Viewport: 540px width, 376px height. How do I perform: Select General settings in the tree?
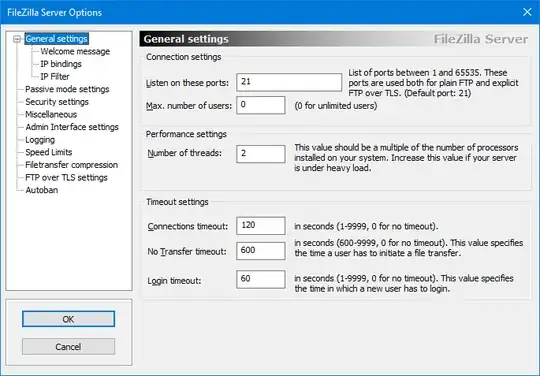coord(56,39)
